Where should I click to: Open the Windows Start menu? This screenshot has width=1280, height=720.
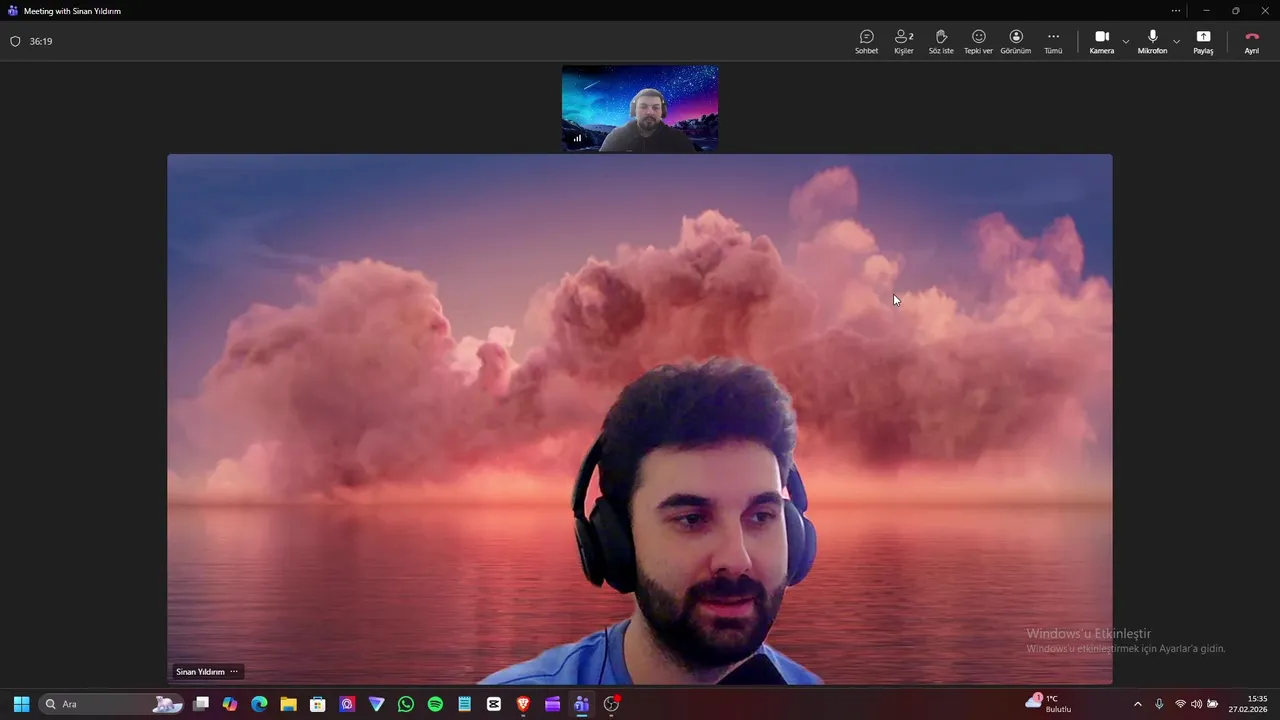coord(21,704)
